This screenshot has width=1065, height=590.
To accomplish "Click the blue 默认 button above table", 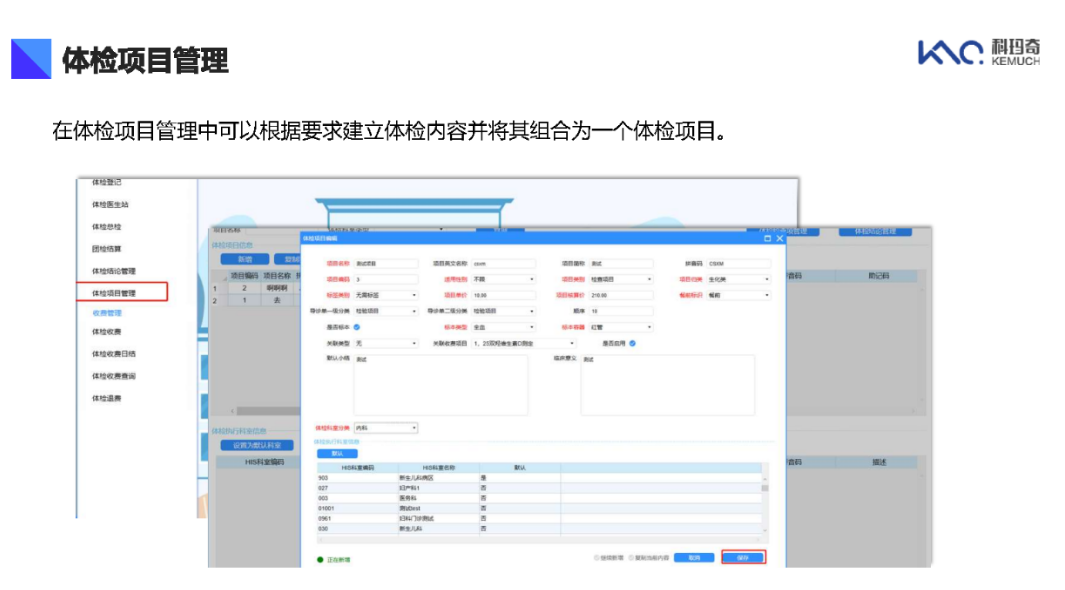I will (x=336, y=453).
